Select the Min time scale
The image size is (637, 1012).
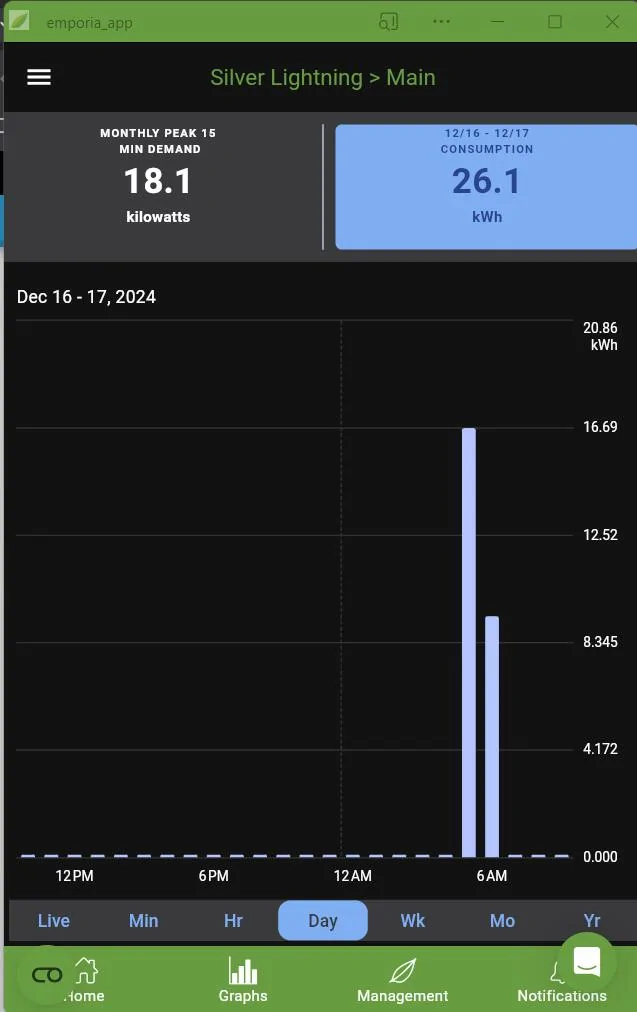[x=144, y=921]
